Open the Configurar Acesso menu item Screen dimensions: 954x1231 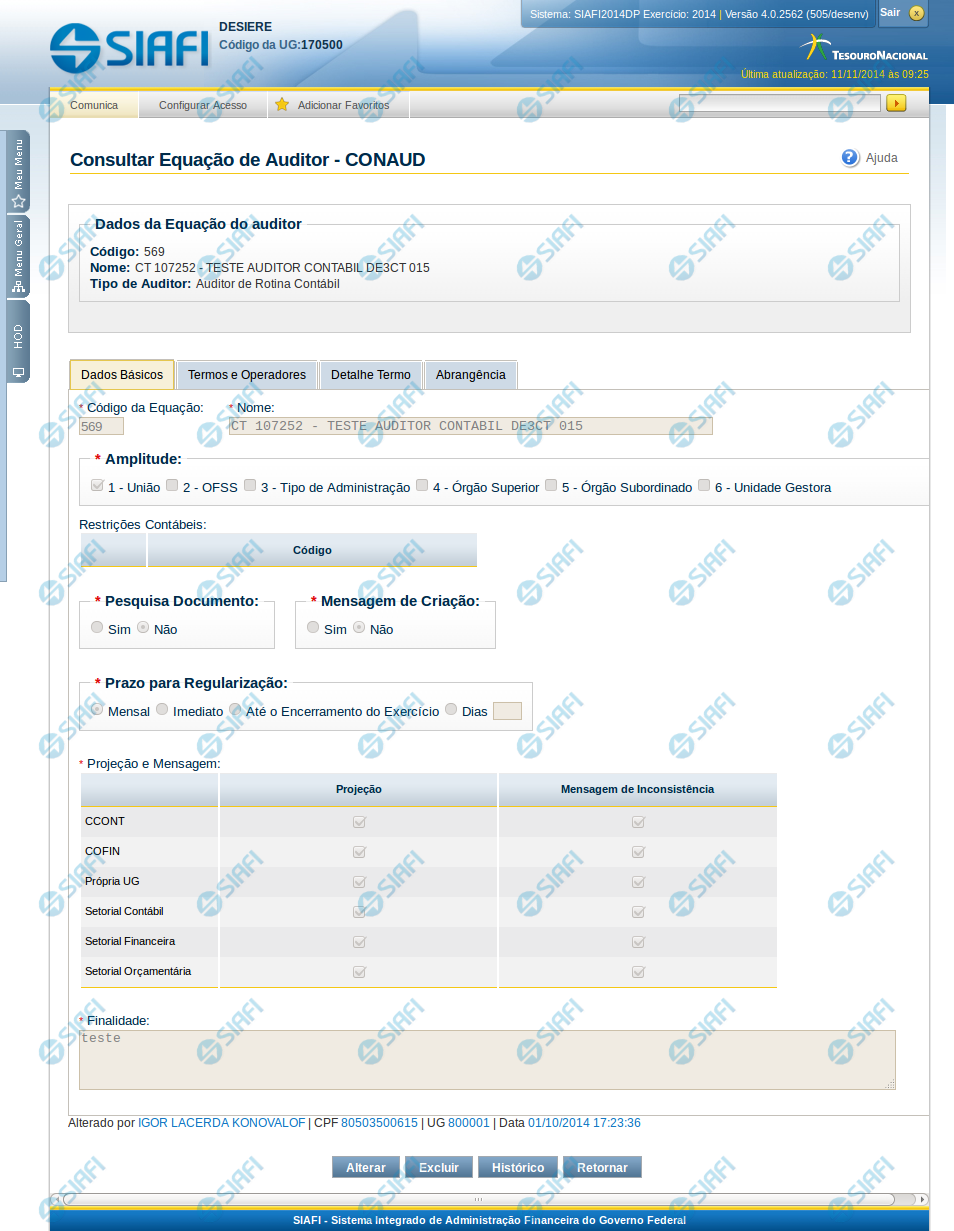(203, 105)
